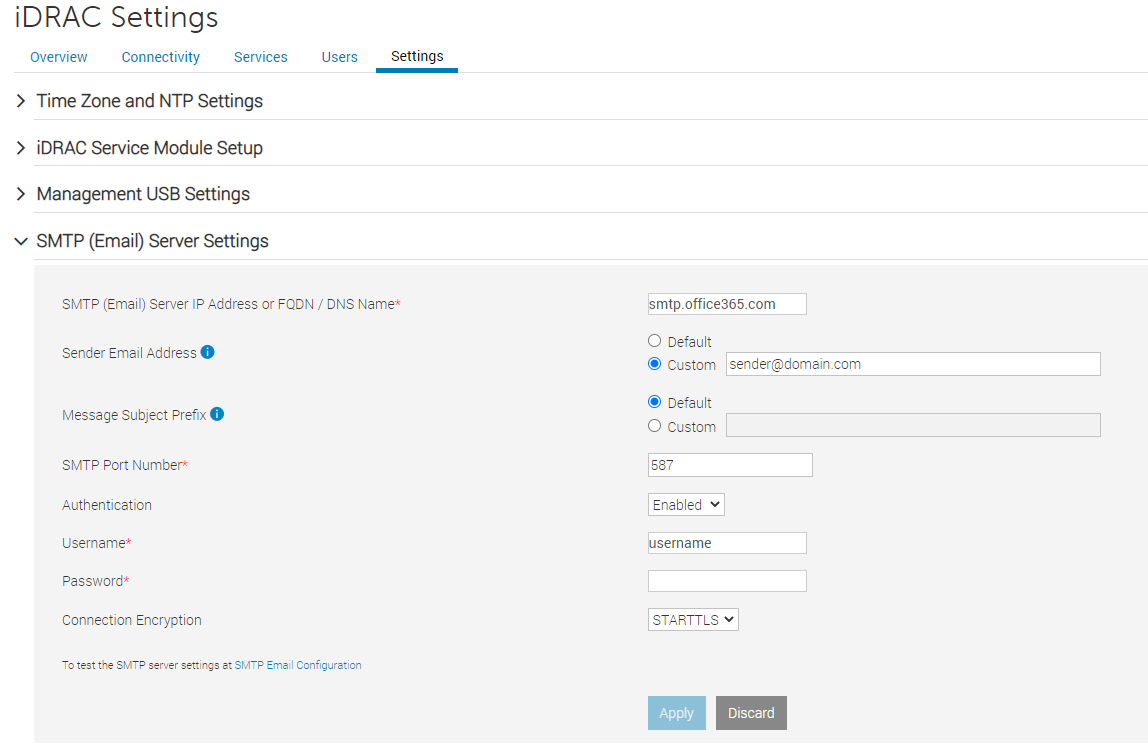Select Custom for Message Subject Prefix
The height and width of the screenshot is (756, 1148).
point(654,425)
